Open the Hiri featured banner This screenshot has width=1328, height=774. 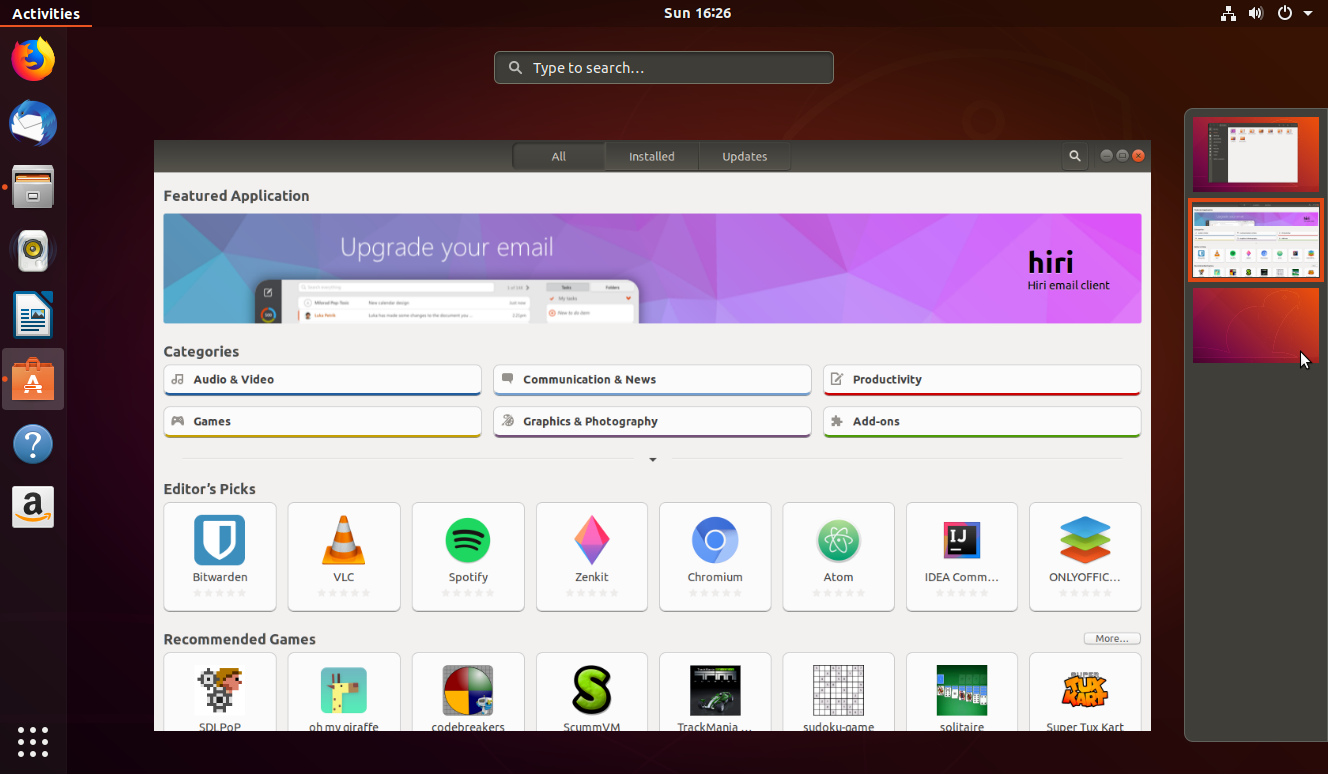(652, 268)
